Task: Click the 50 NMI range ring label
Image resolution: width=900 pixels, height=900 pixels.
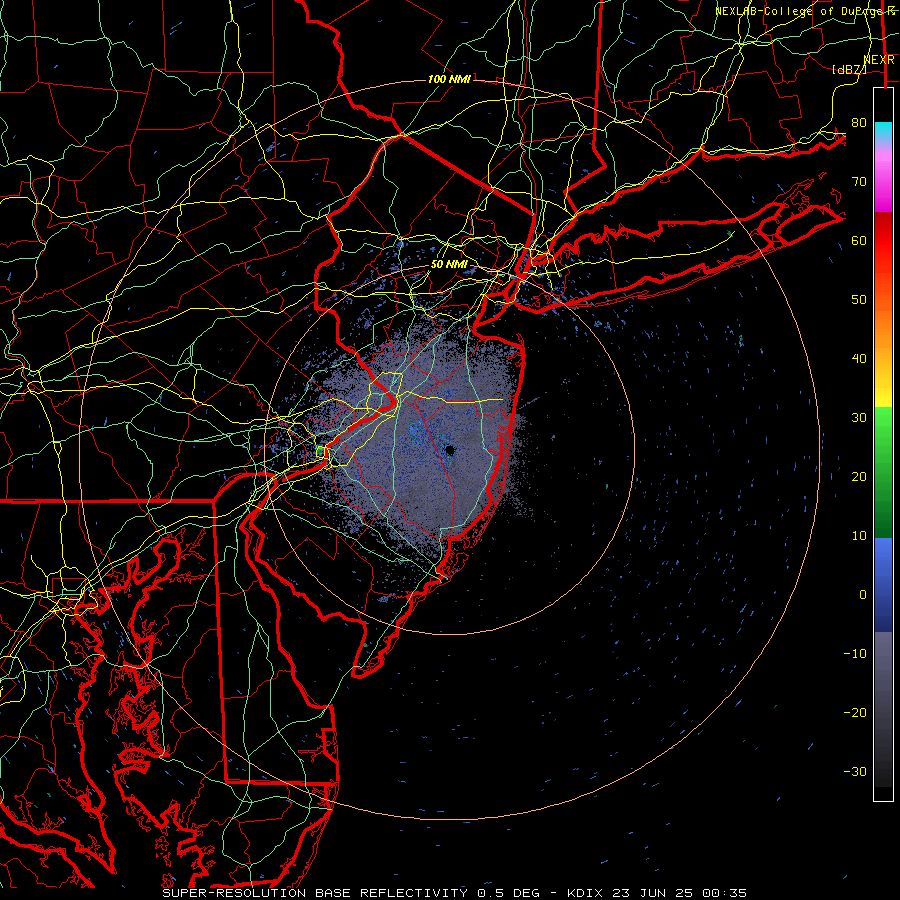Action: (449, 264)
